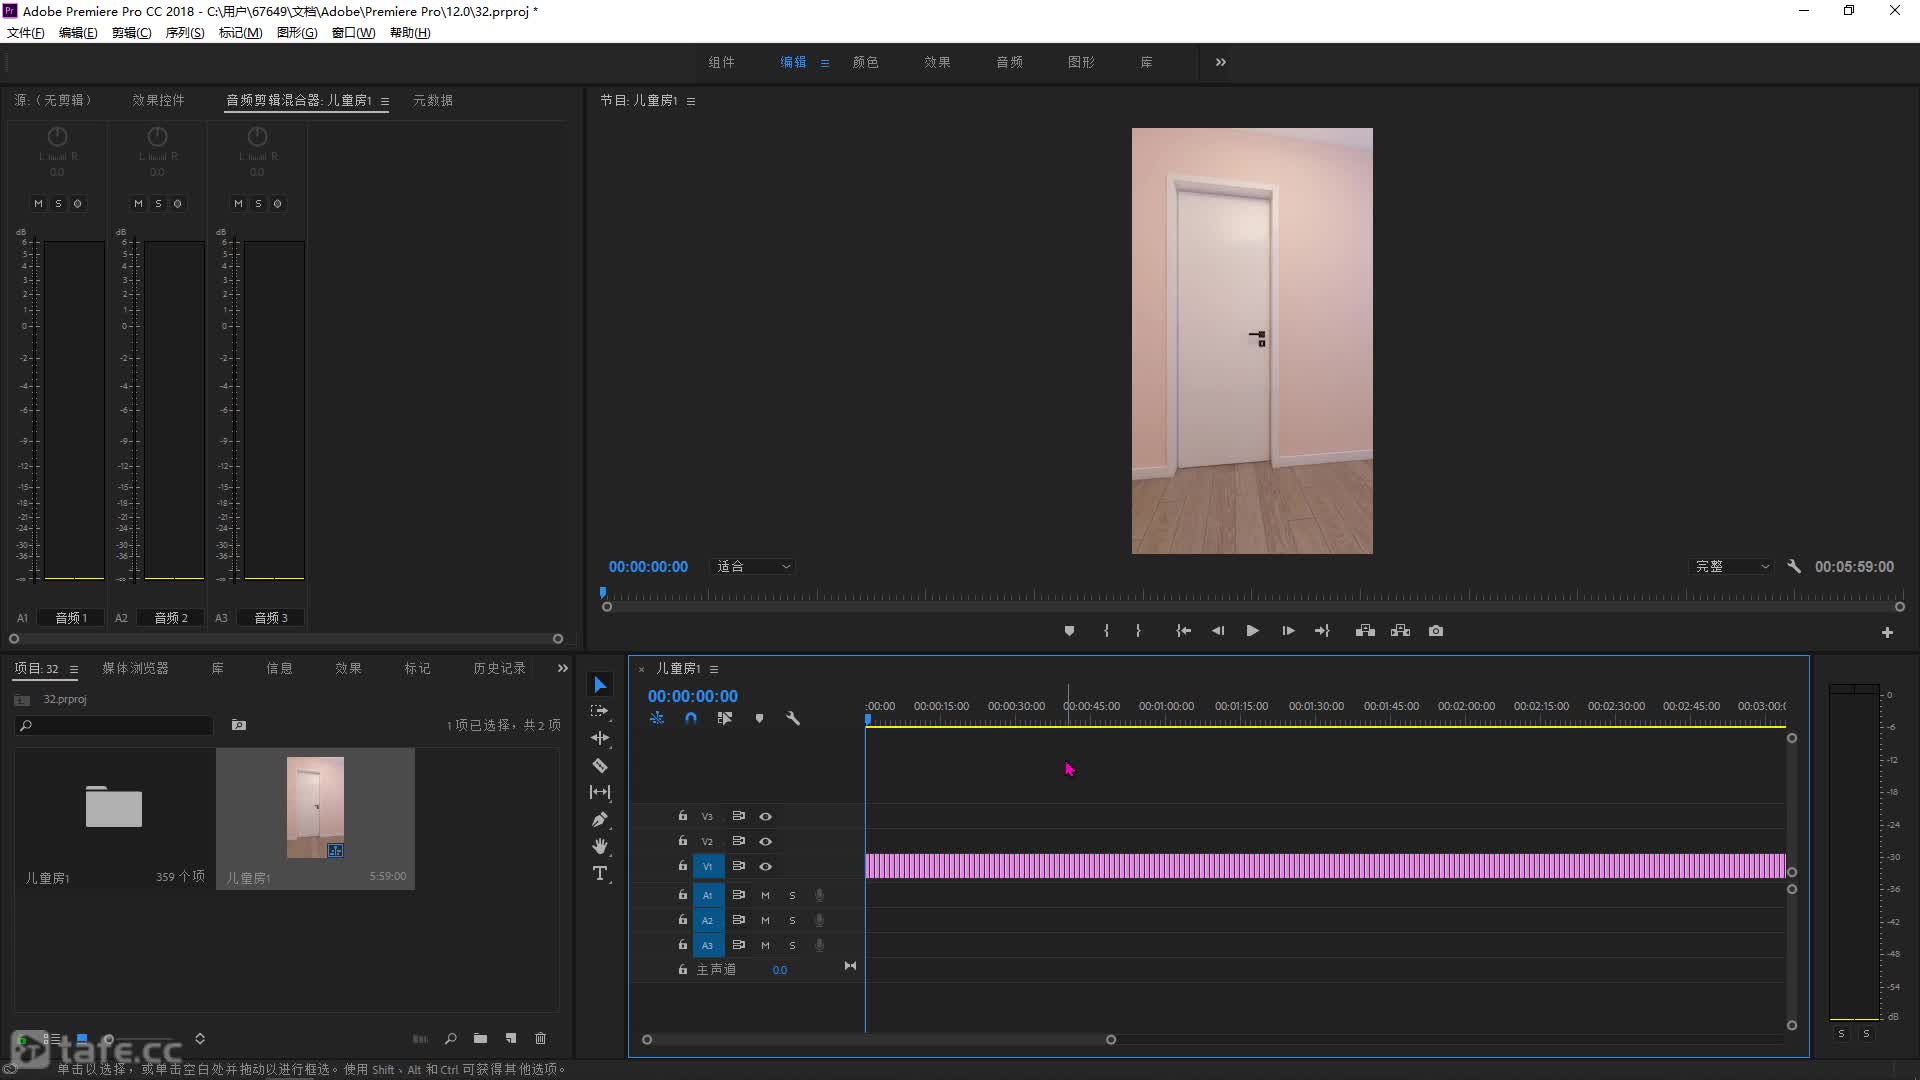This screenshot has height=1080, width=1920.
Task: Select the 儿童房1 sequence thumbnail
Action: (315, 808)
